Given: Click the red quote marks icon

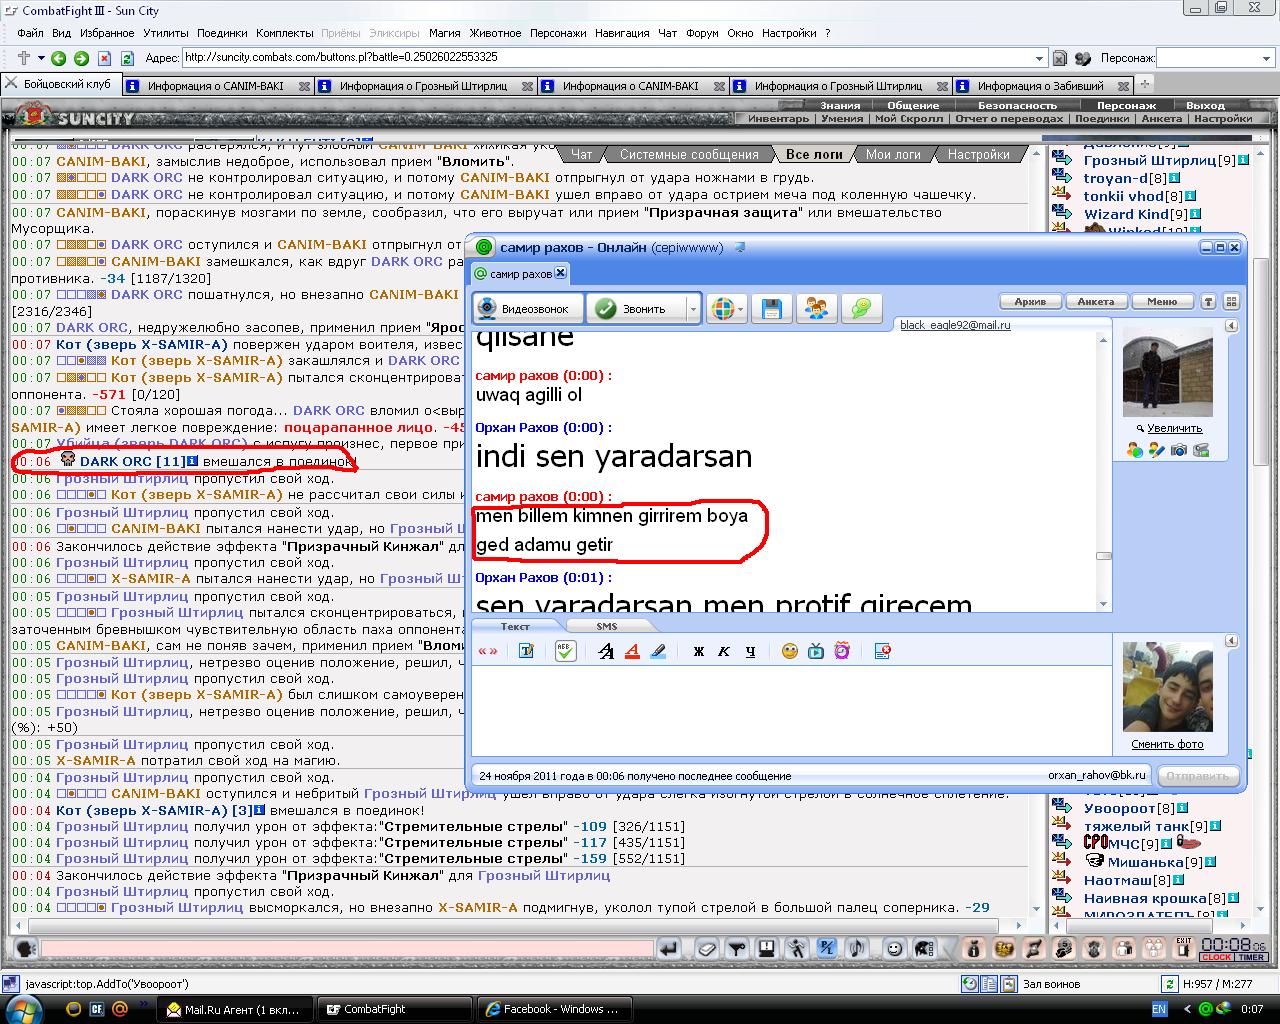Looking at the screenshot, I should point(488,651).
